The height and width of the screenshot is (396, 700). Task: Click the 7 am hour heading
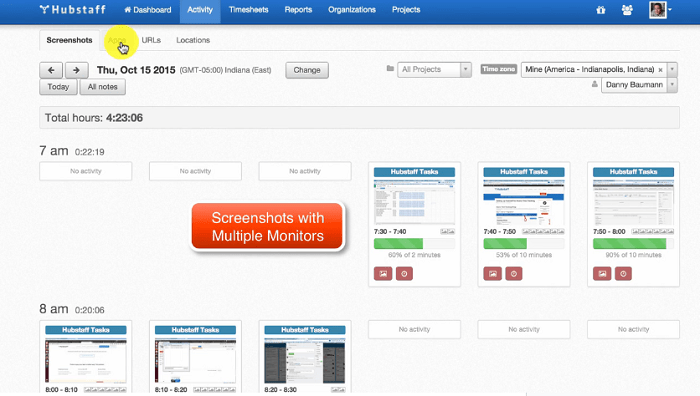click(x=54, y=151)
